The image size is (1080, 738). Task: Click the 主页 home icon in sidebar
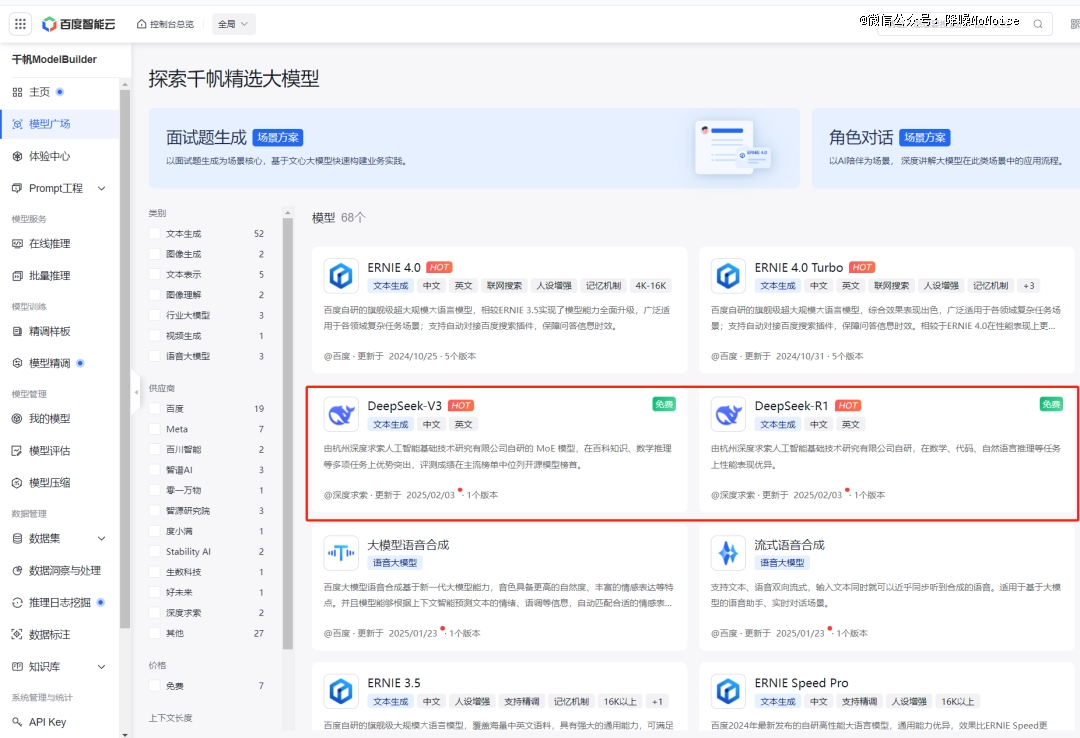tap(17, 92)
